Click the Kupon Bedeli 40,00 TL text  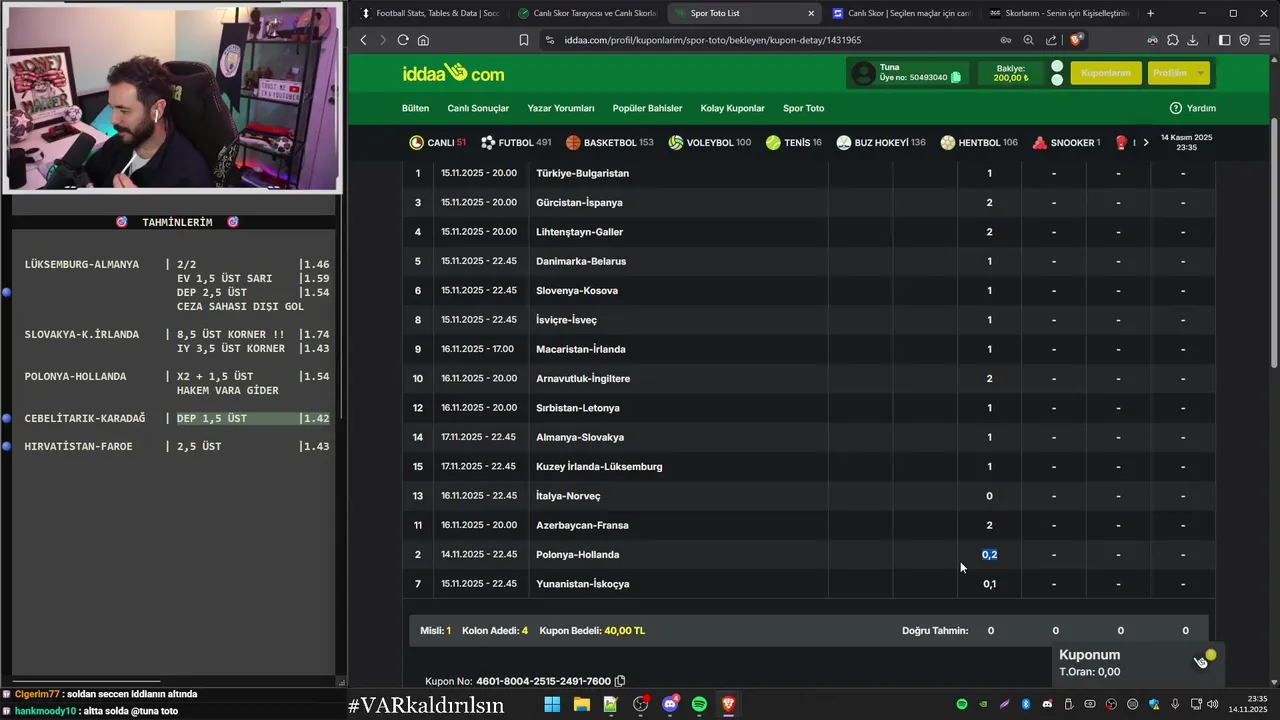592,631
